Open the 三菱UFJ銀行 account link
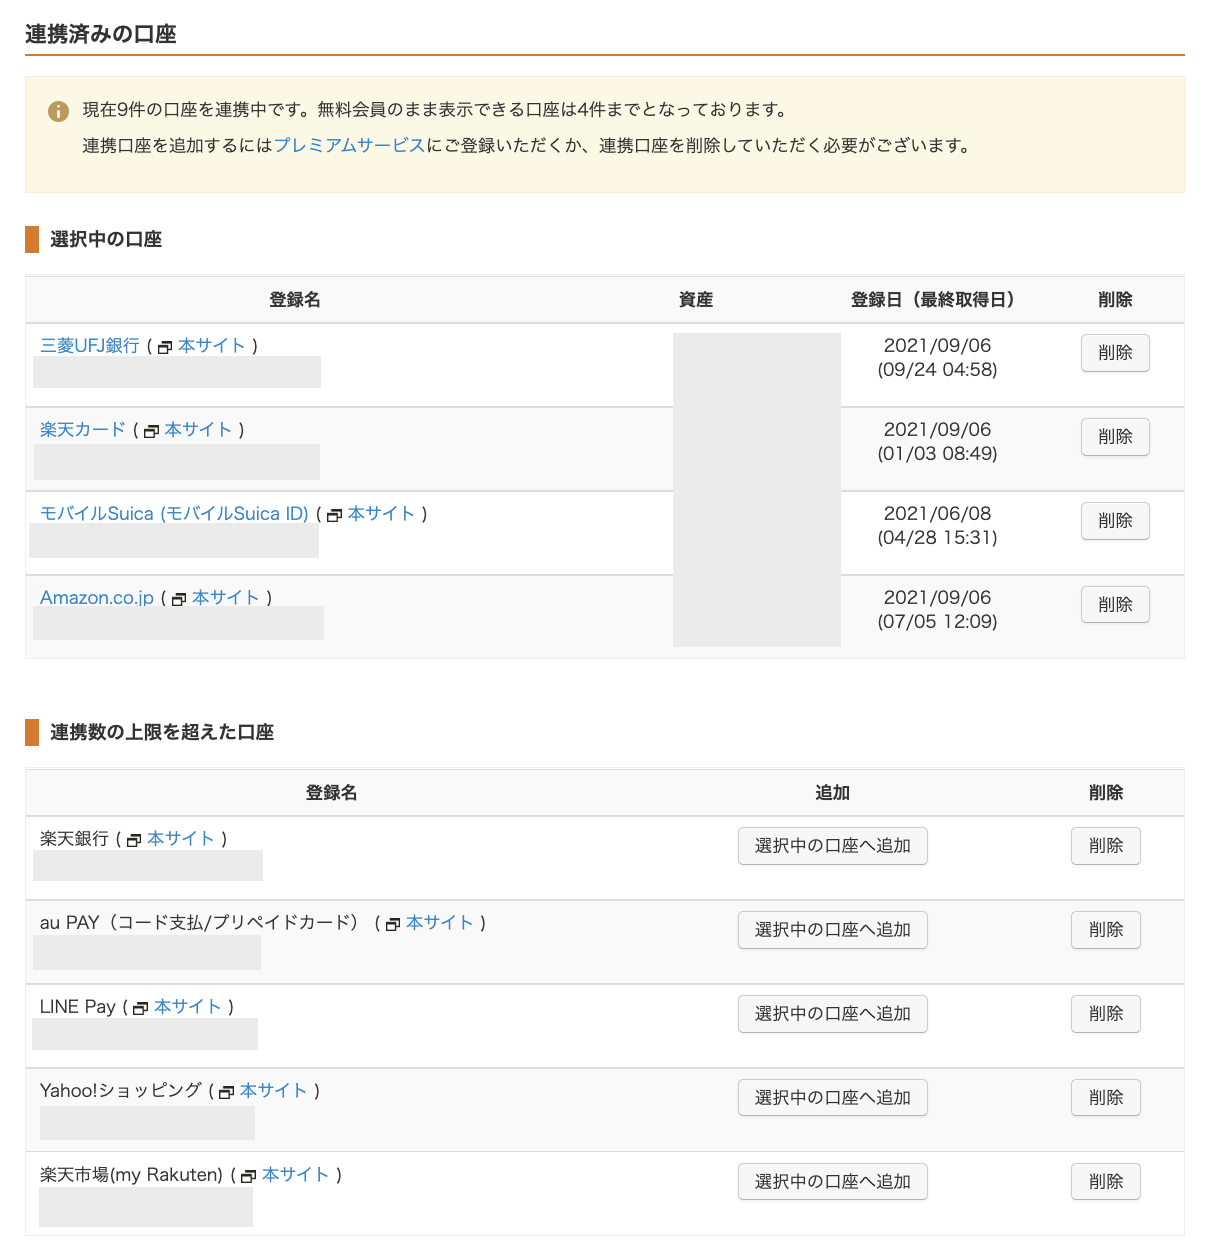This screenshot has height=1244, width=1212. click(x=90, y=346)
